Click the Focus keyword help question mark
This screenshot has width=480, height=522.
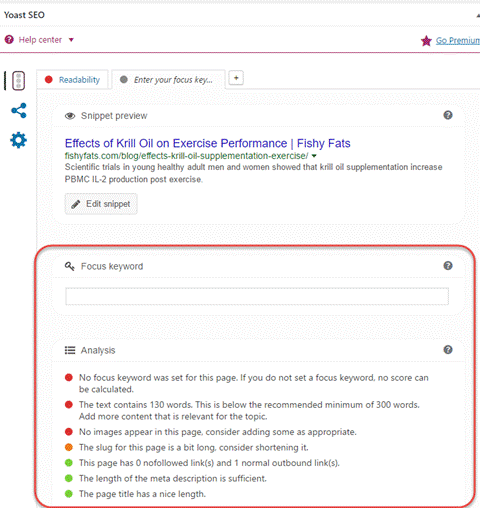pos(448,266)
